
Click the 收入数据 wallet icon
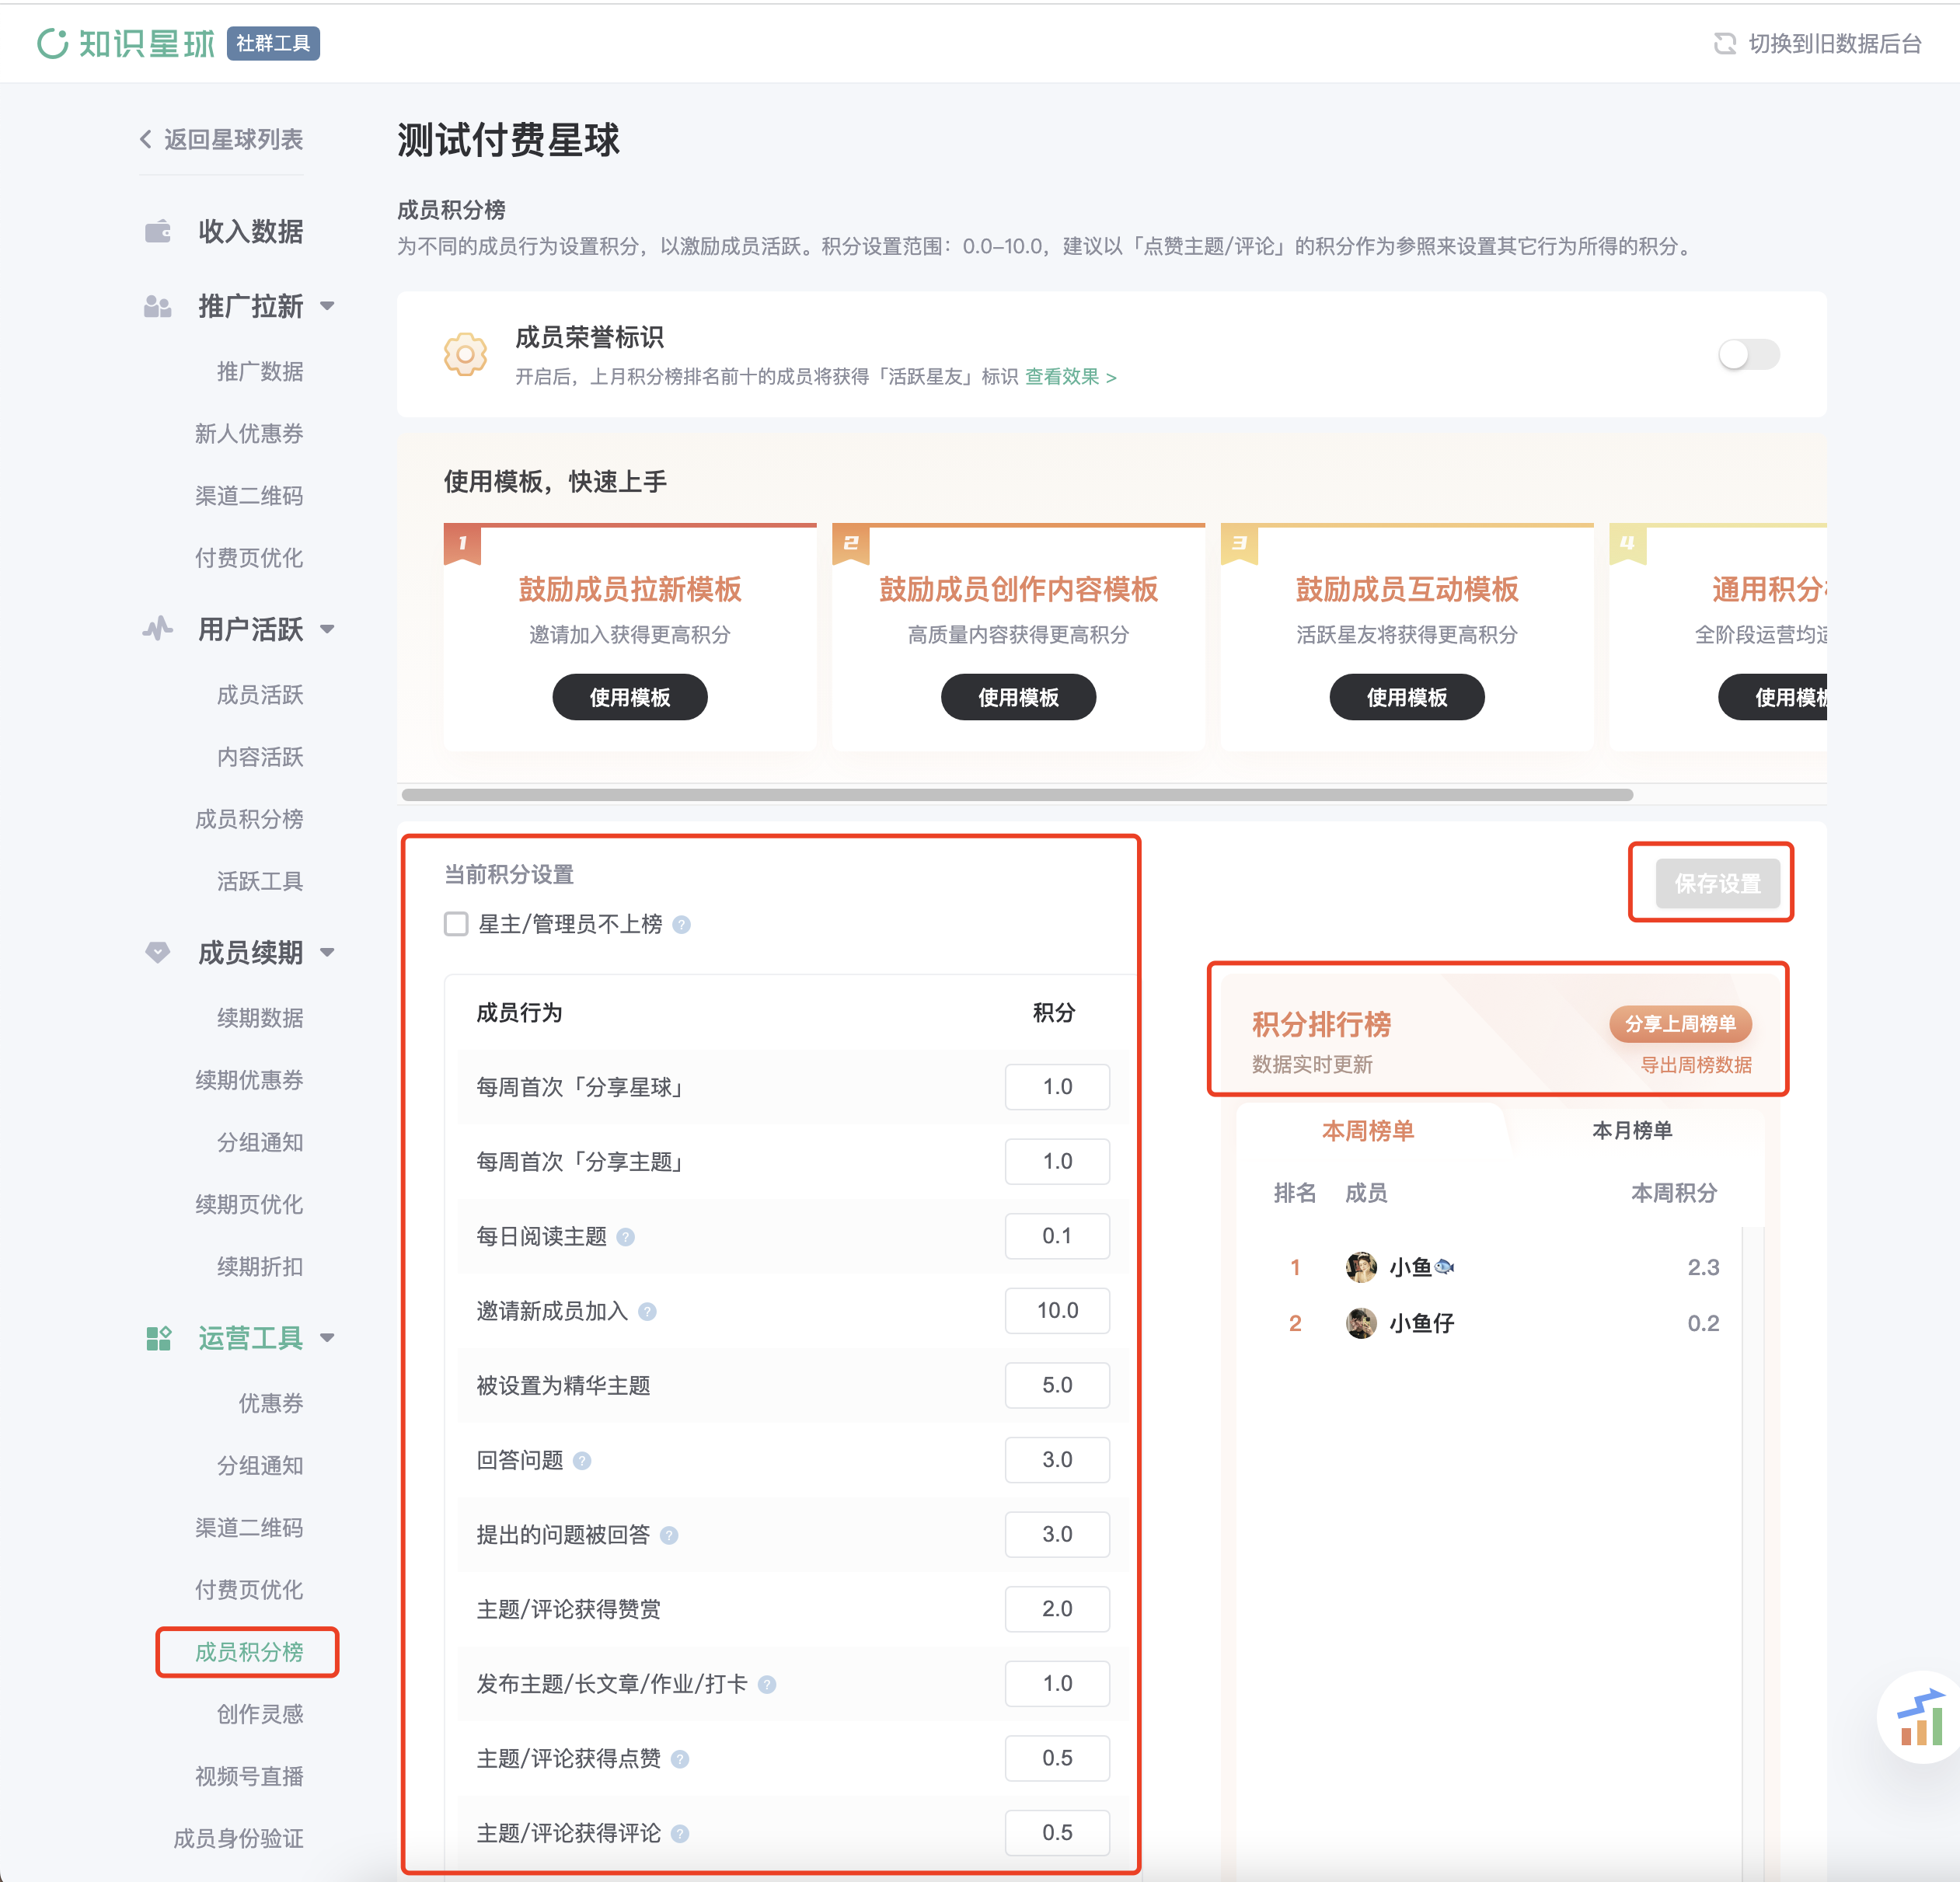[158, 231]
